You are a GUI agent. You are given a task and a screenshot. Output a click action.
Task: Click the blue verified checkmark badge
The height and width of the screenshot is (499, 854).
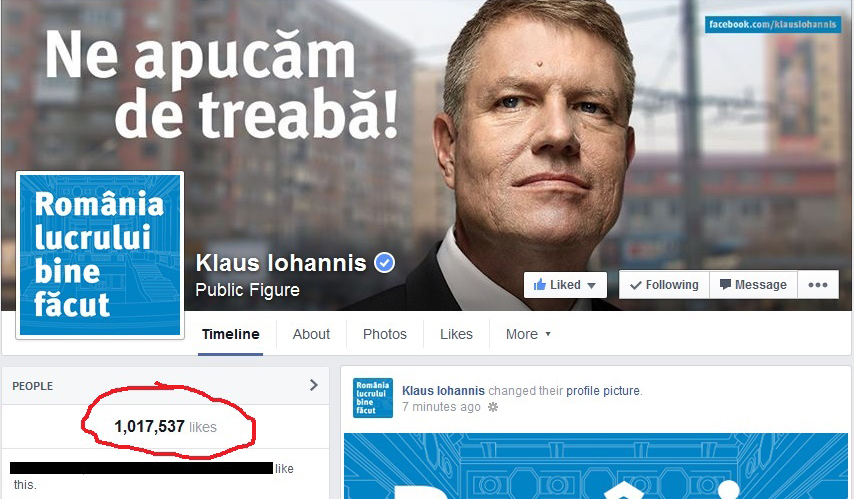tap(385, 263)
